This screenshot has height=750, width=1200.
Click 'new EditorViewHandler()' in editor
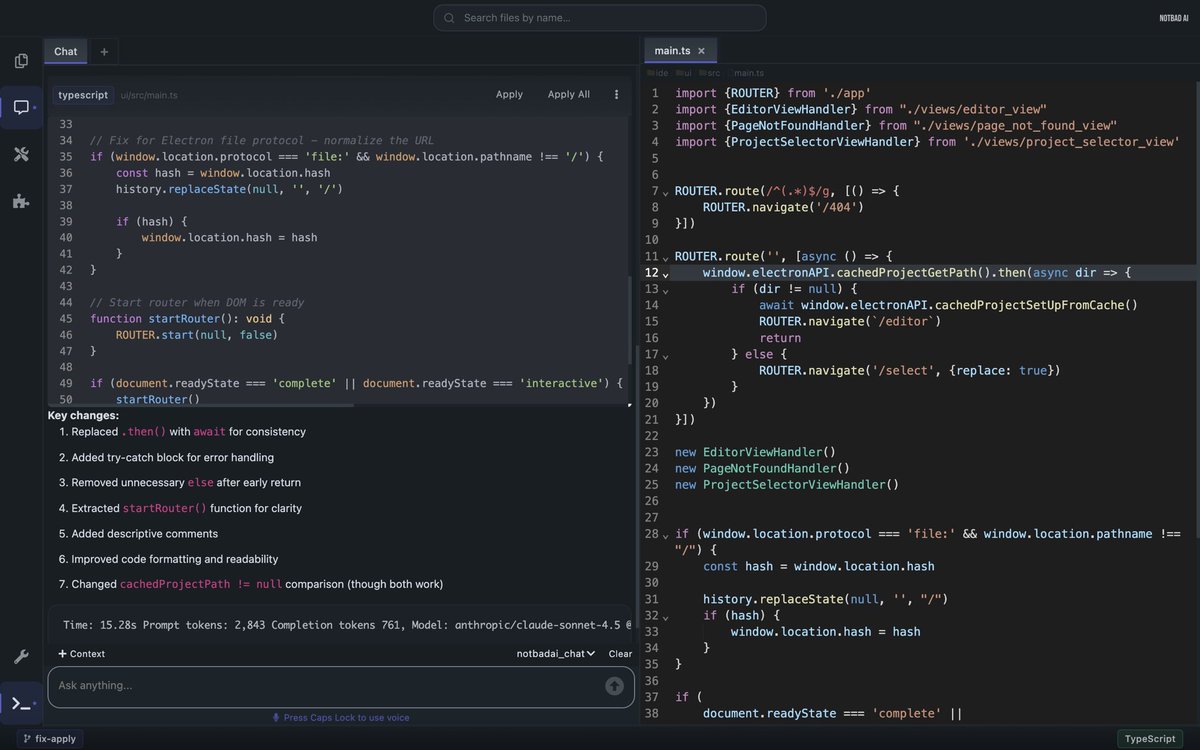click(x=755, y=452)
